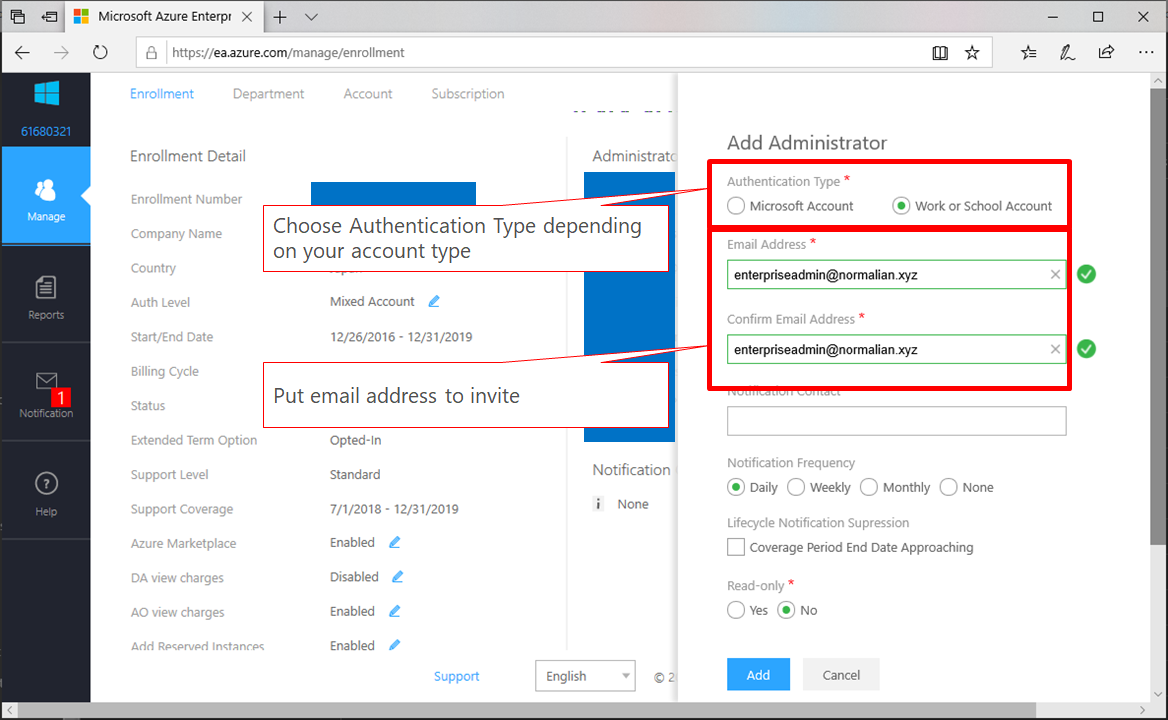Click the browser address bar URL
This screenshot has height=720, width=1168.
[288, 53]
